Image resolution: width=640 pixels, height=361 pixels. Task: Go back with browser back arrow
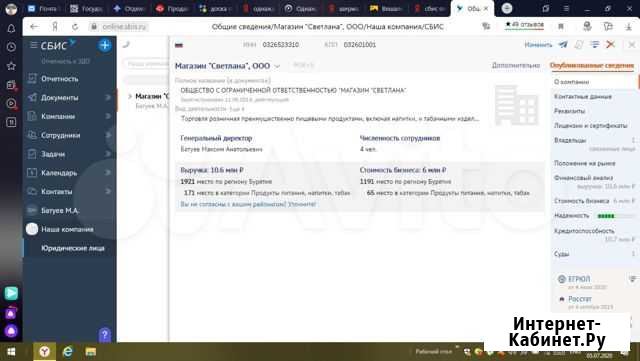click(34, 27)
